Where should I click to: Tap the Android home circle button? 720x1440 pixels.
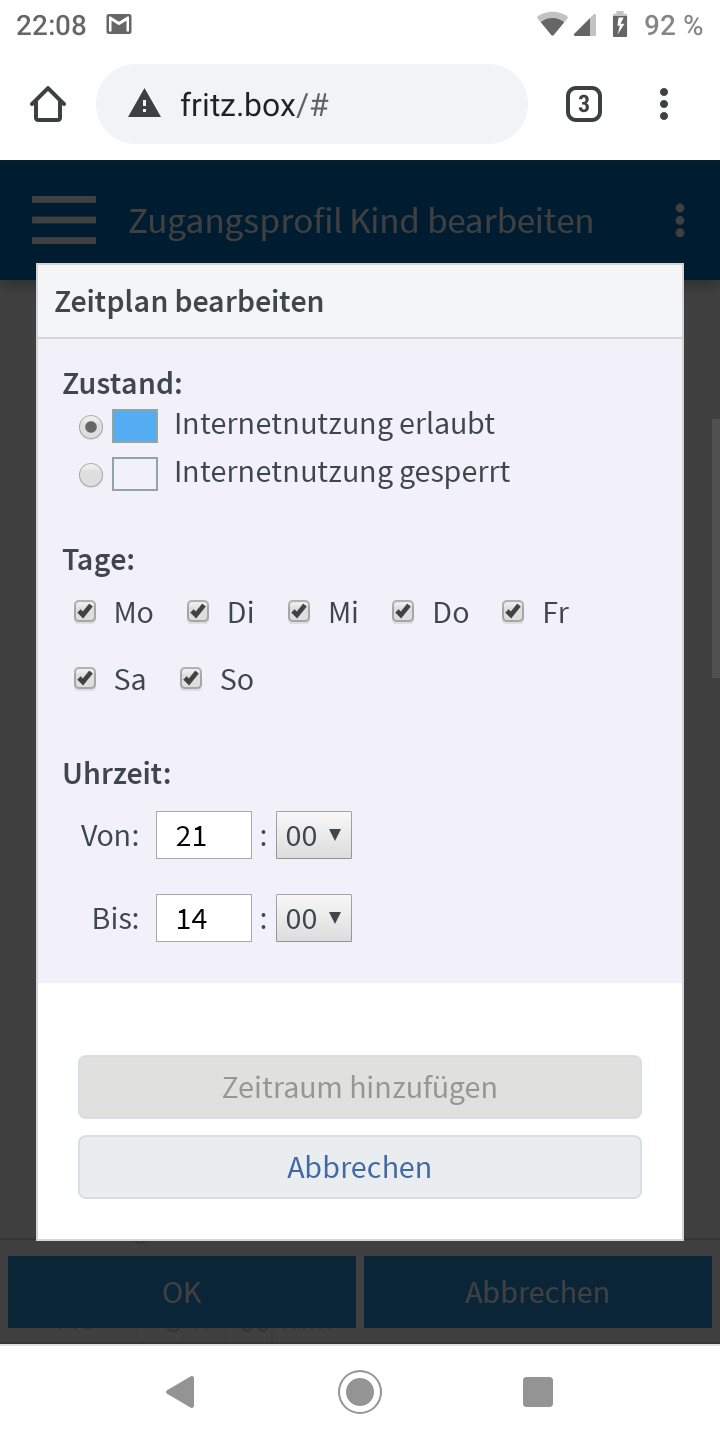pyautogui.click(x=360, y=1392)
